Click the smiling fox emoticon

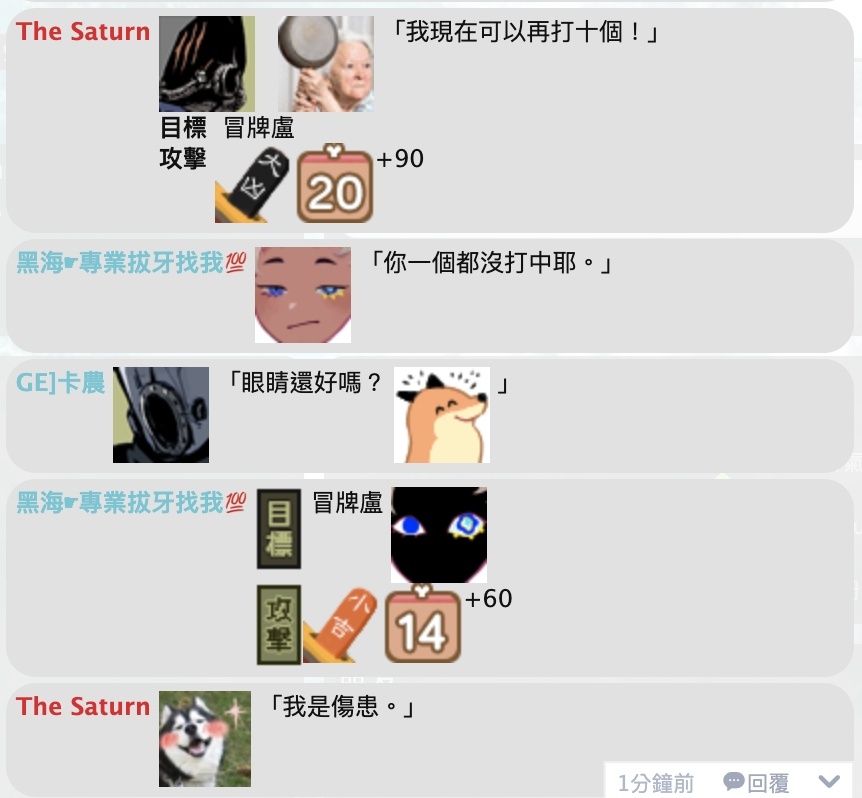[441, 415]
